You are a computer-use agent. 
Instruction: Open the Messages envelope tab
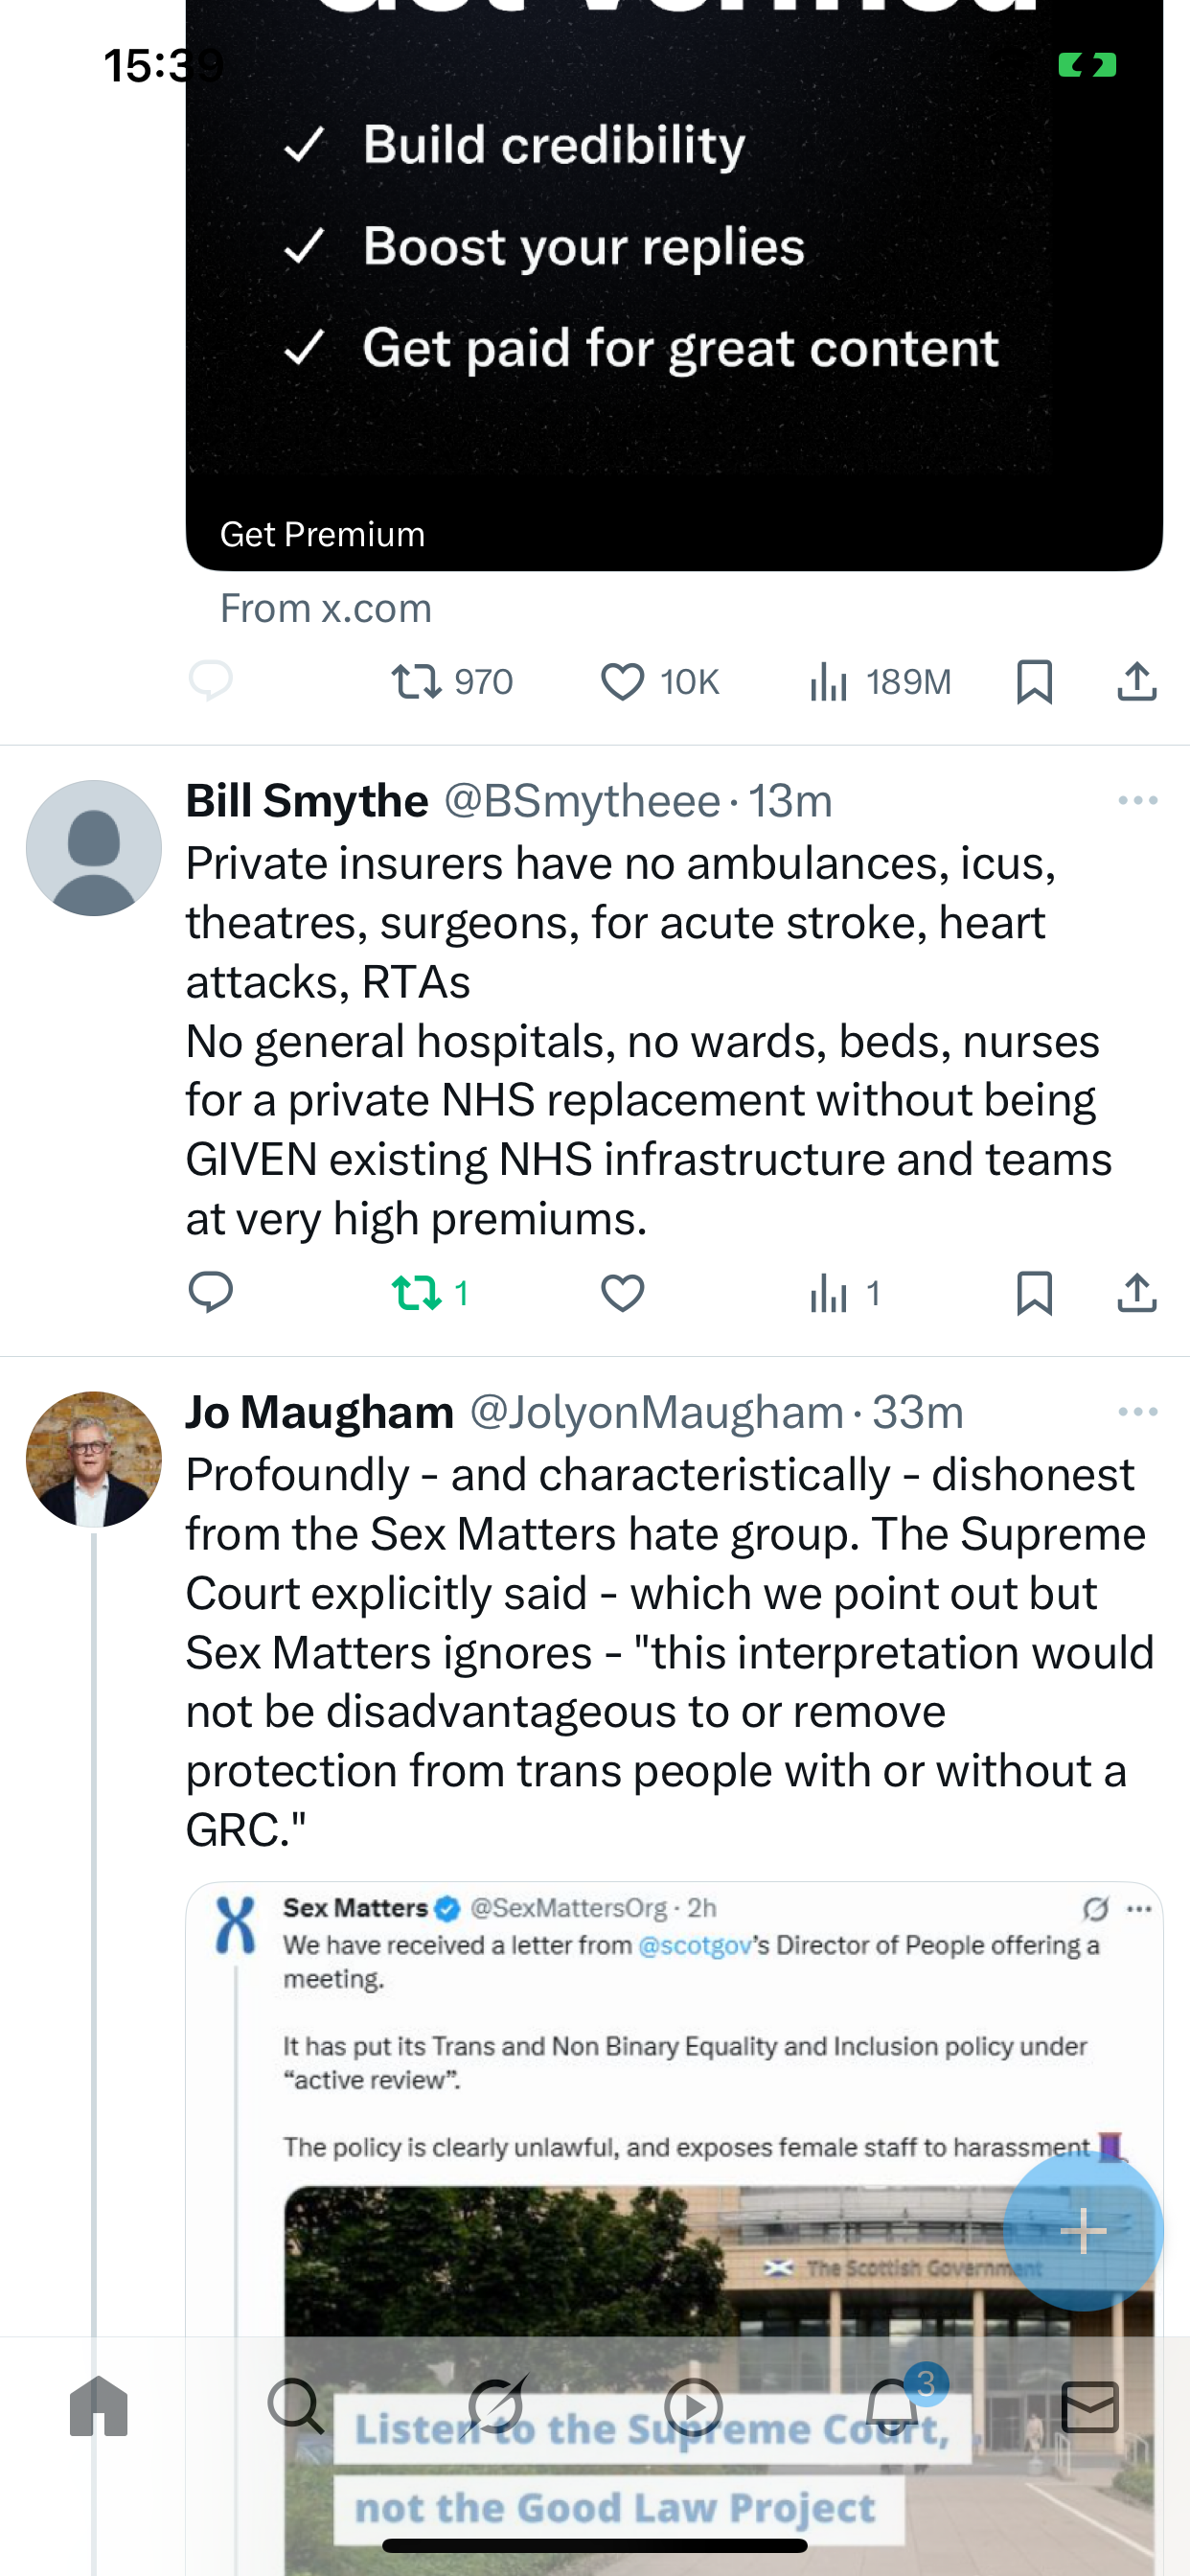[1090, 2407]
